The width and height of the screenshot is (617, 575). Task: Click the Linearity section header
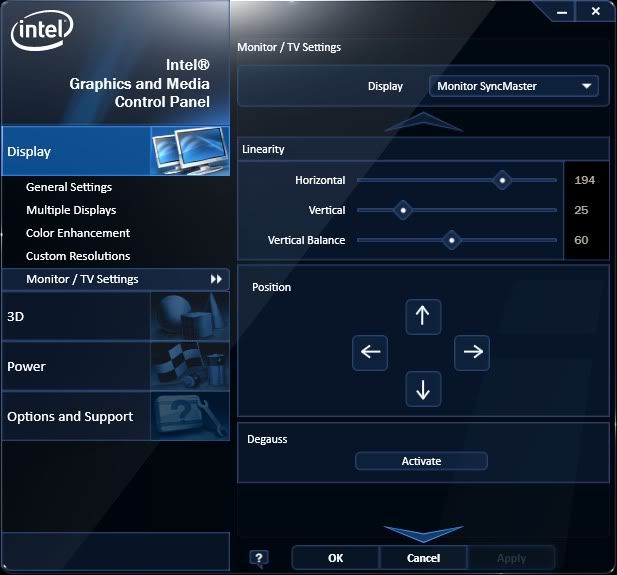pyautogui.click(x=423, y=149)
